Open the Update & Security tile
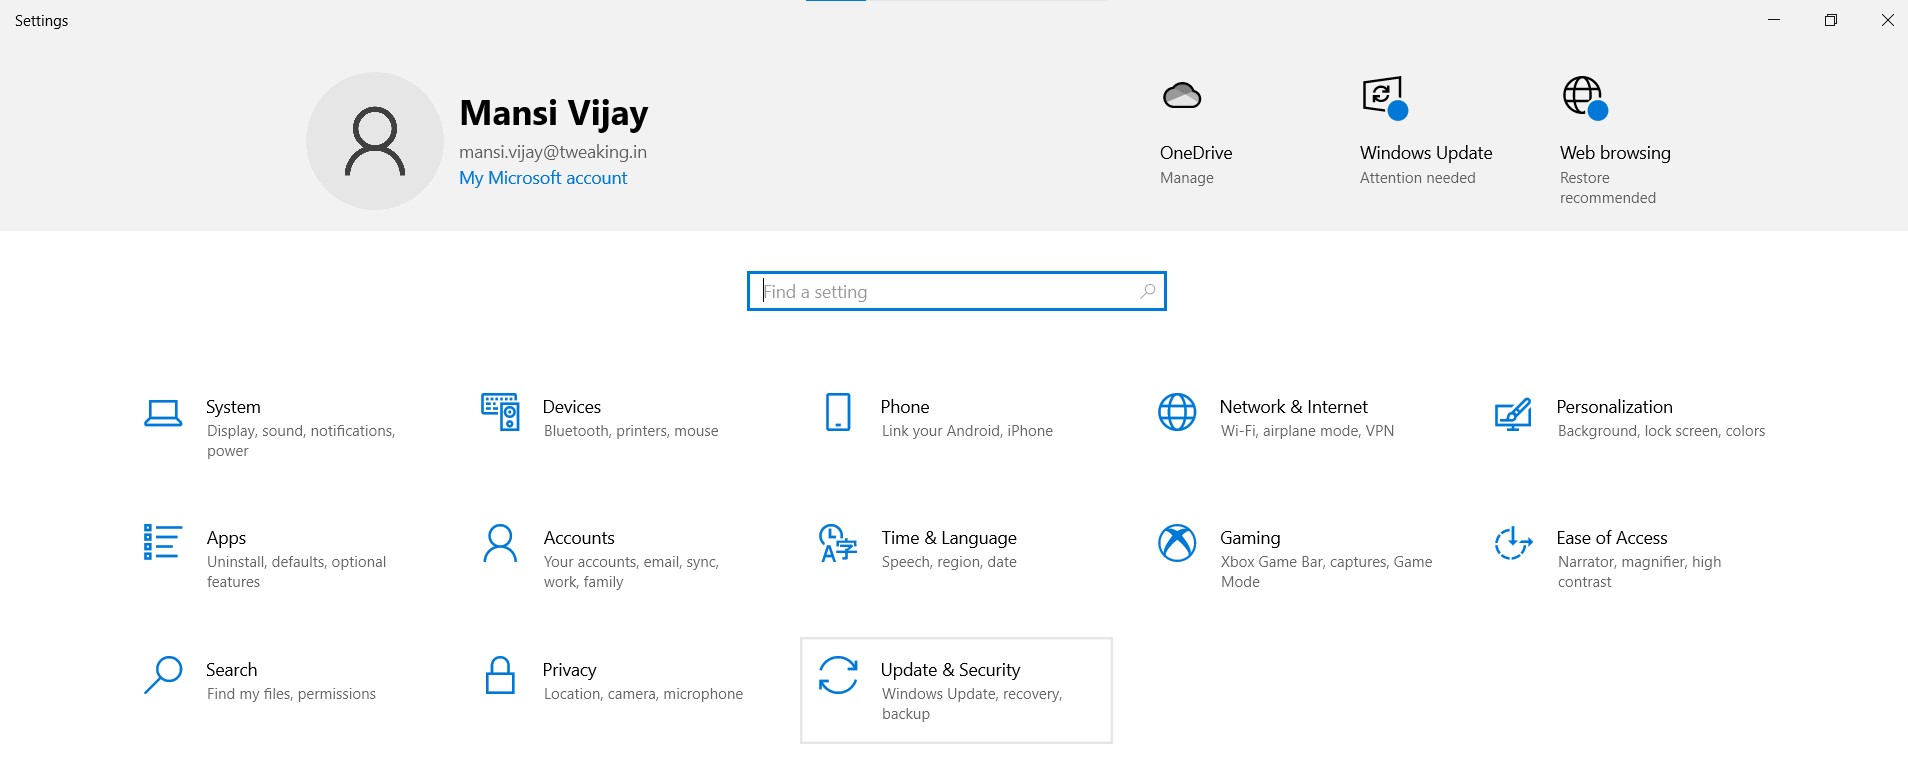Image resolution: width=1908 pixels, height=766 pixels. (x=956, y=690)
